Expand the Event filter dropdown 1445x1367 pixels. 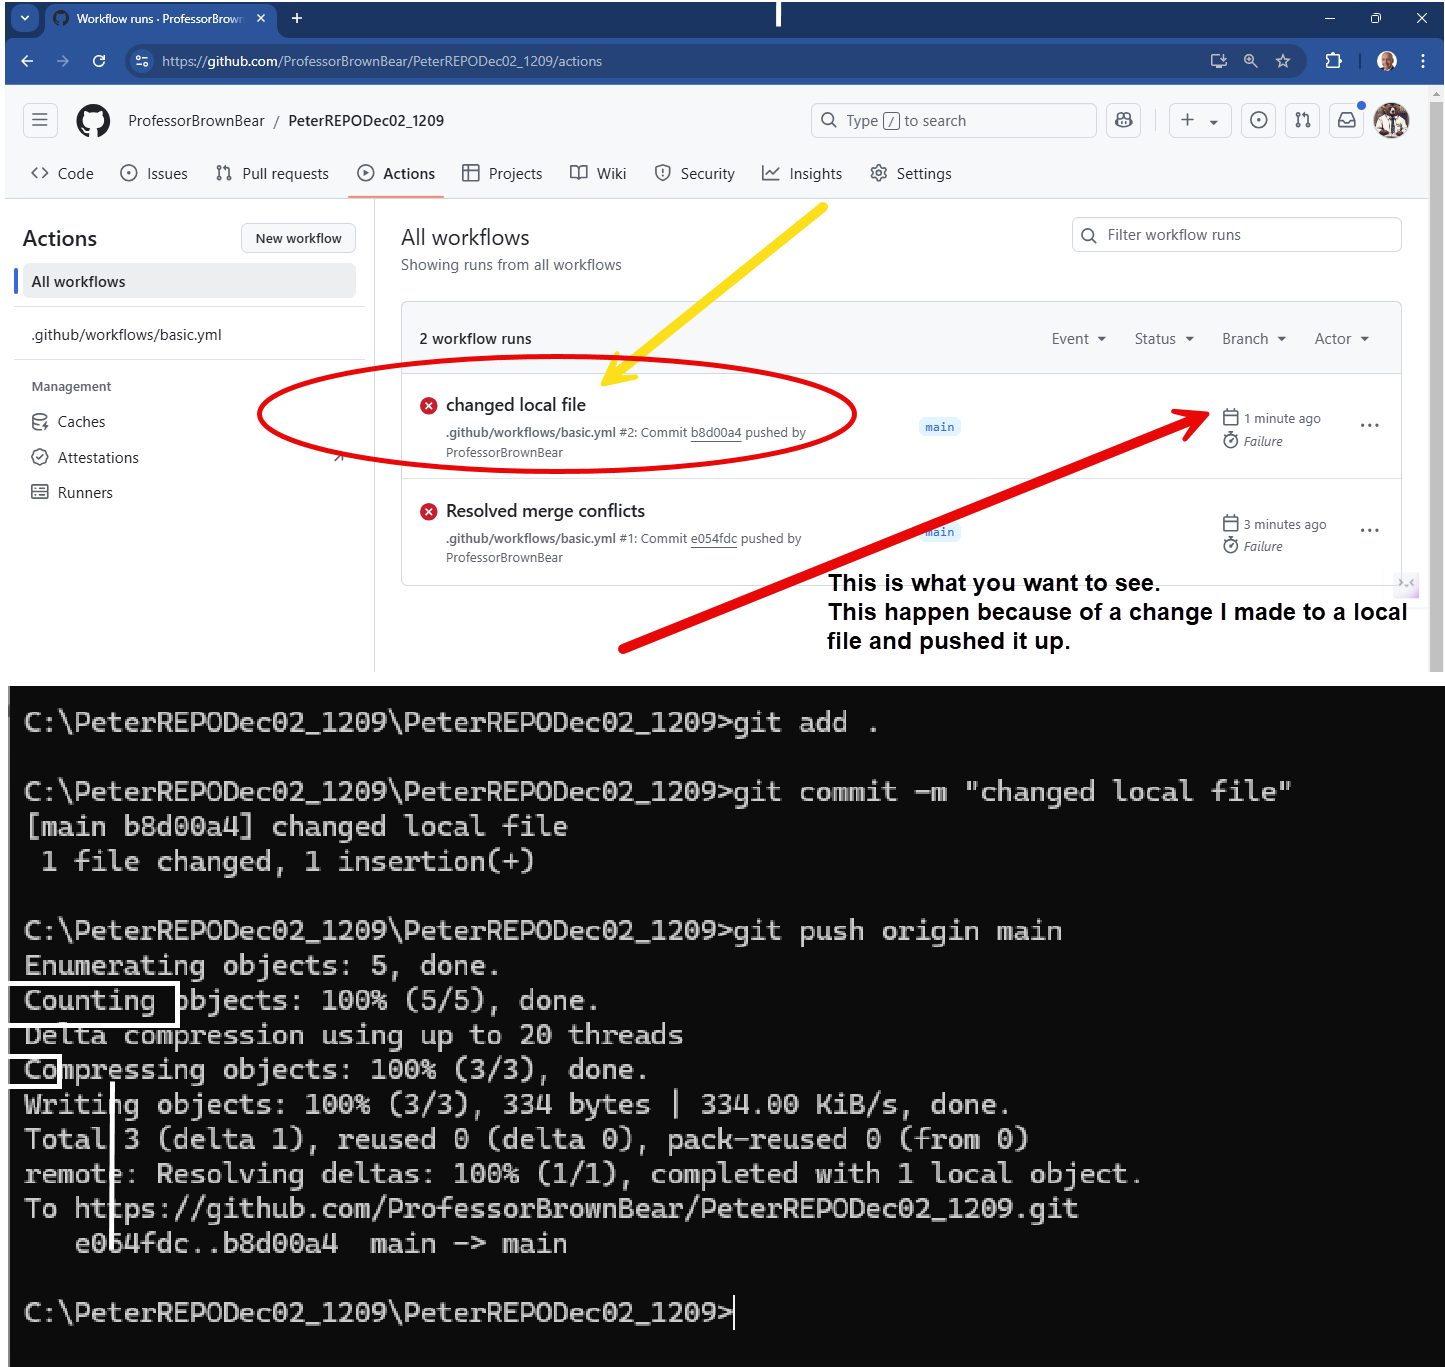pyautogui.click(x=1078, y=339)
